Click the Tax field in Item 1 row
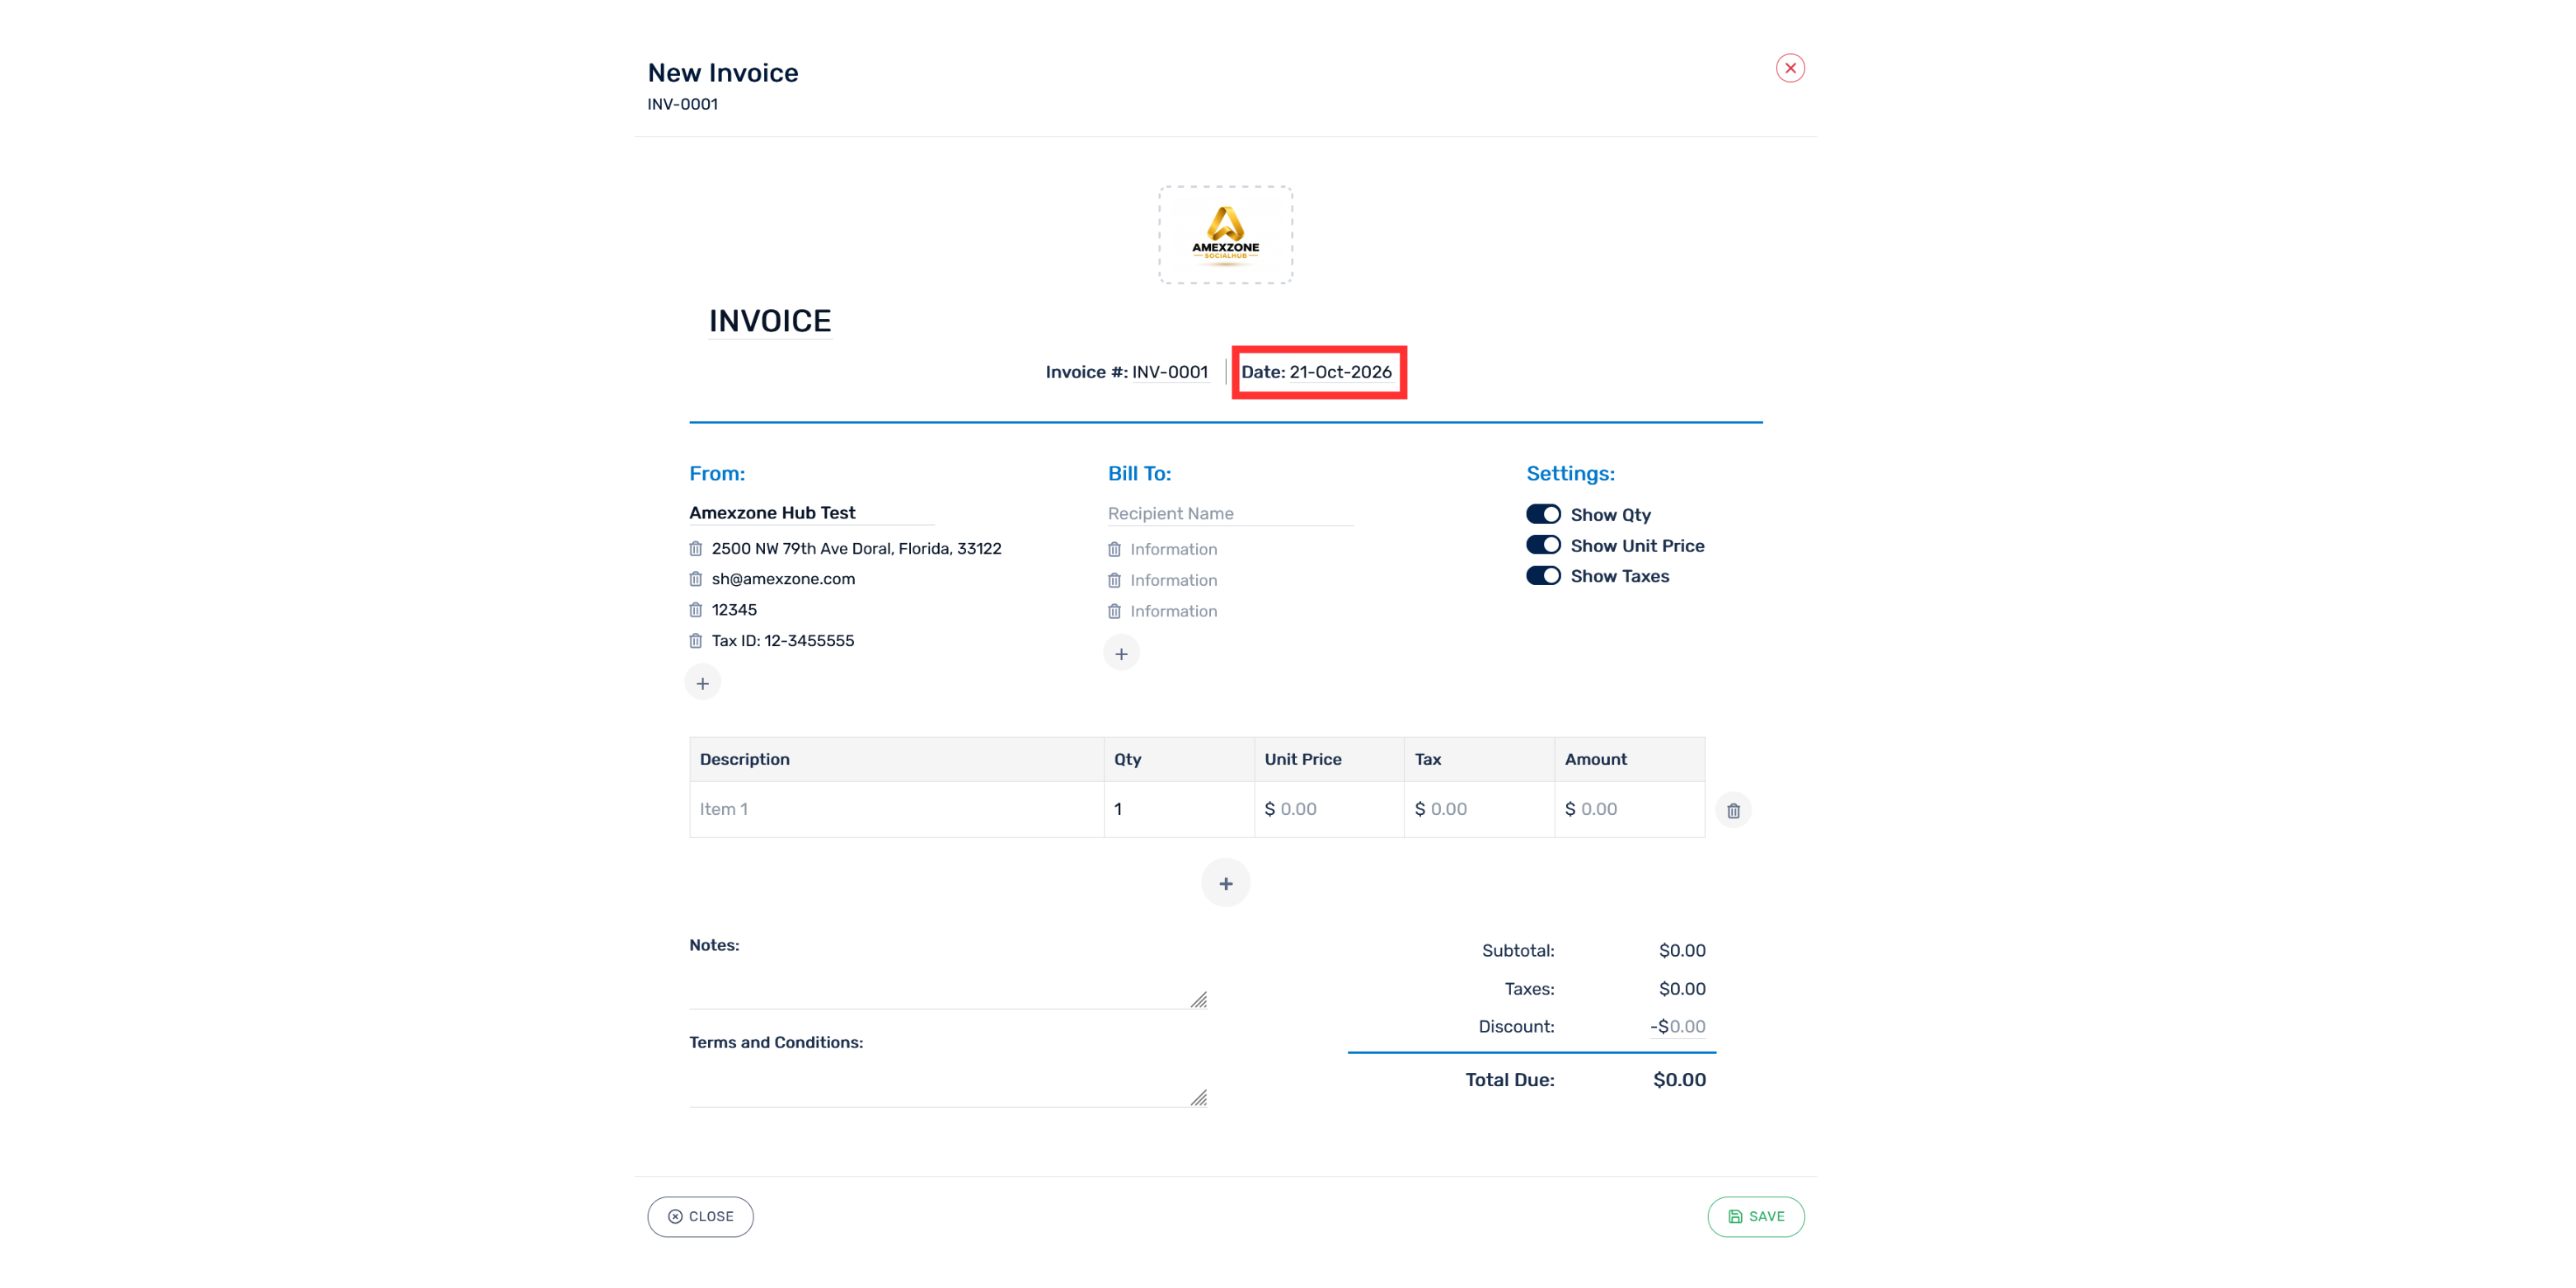Viewport: 2576px width, 1288px height. click(x=1479, y=809)
